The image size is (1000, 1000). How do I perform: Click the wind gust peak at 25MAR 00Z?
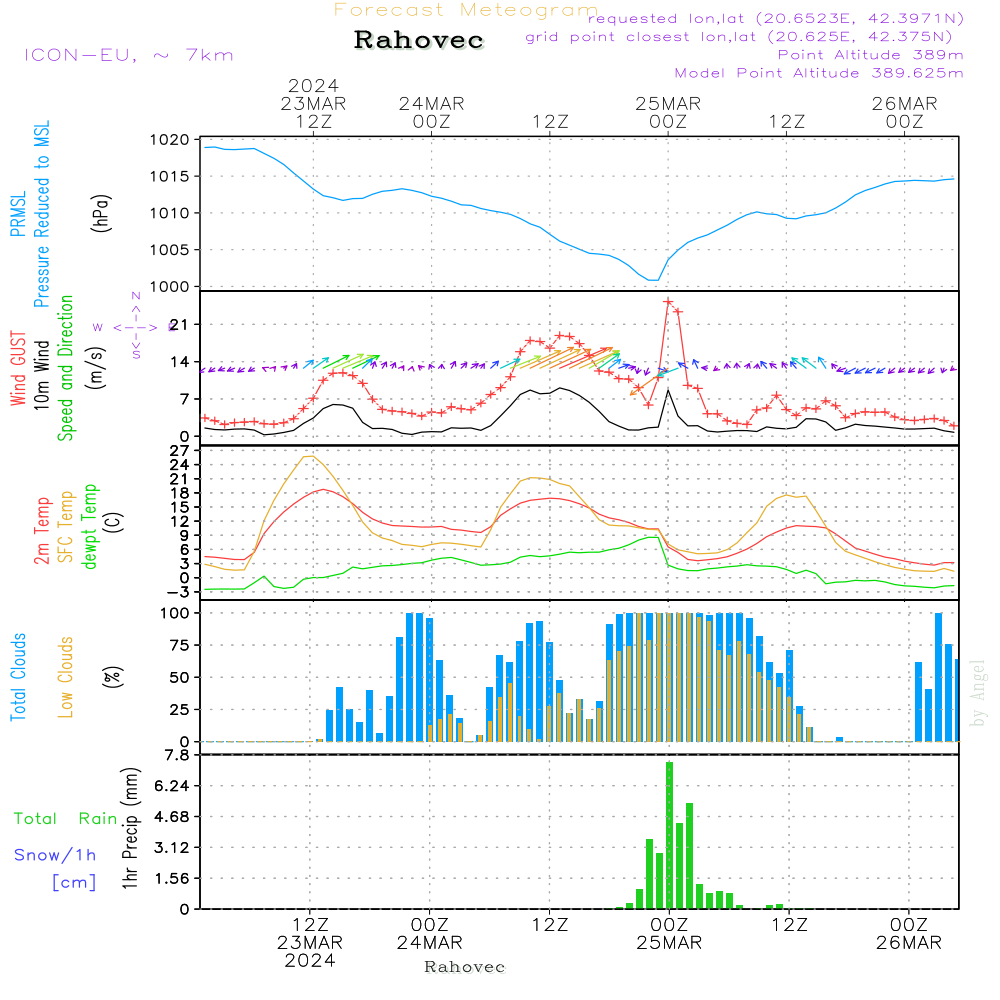pyautogui.click(x=668, y=301)
